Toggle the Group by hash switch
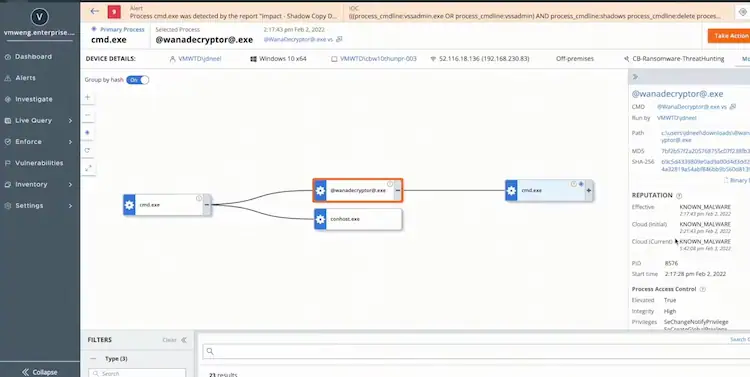 [x=138, y=80]
